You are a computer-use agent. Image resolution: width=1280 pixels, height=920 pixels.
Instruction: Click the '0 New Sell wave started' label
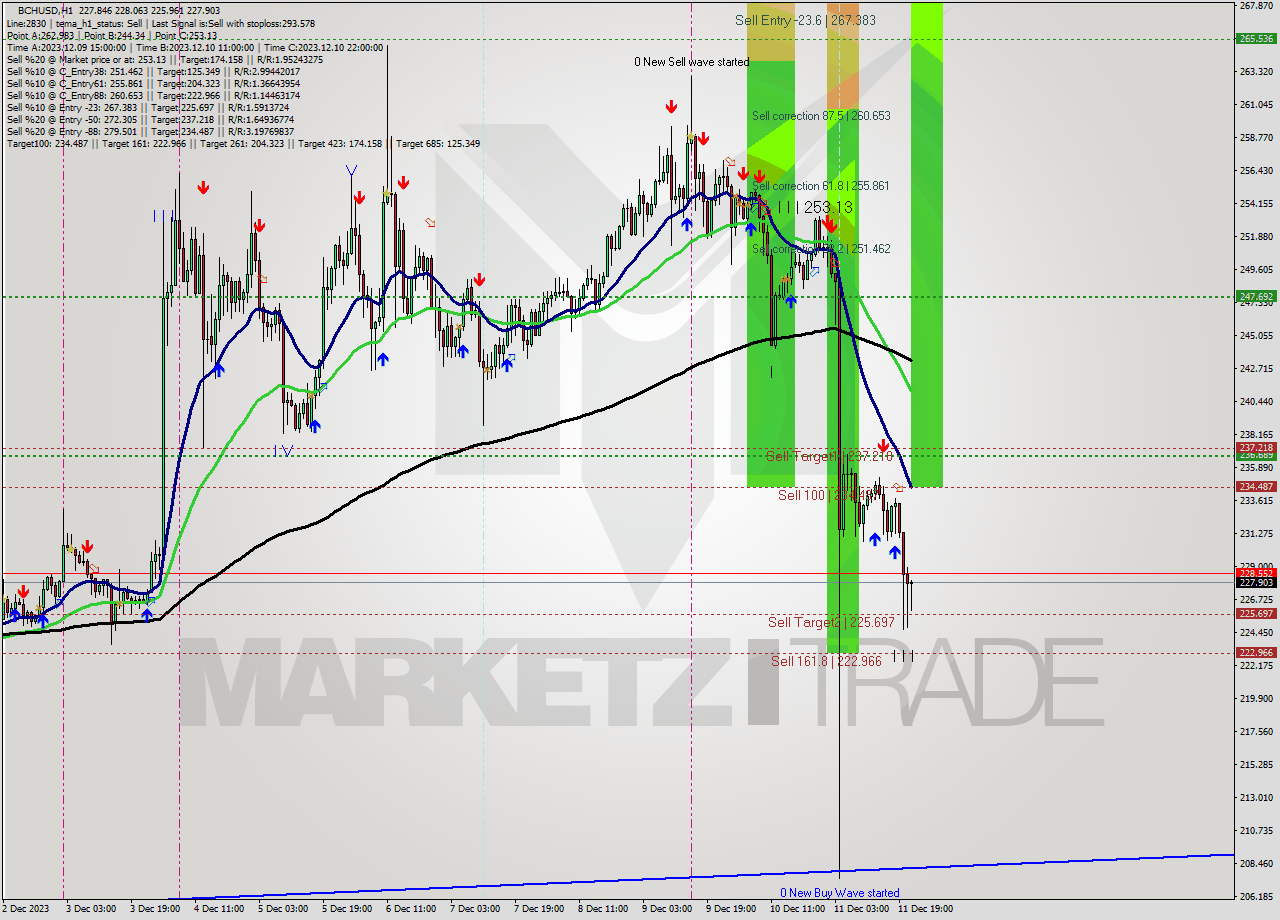coord(691,62)
